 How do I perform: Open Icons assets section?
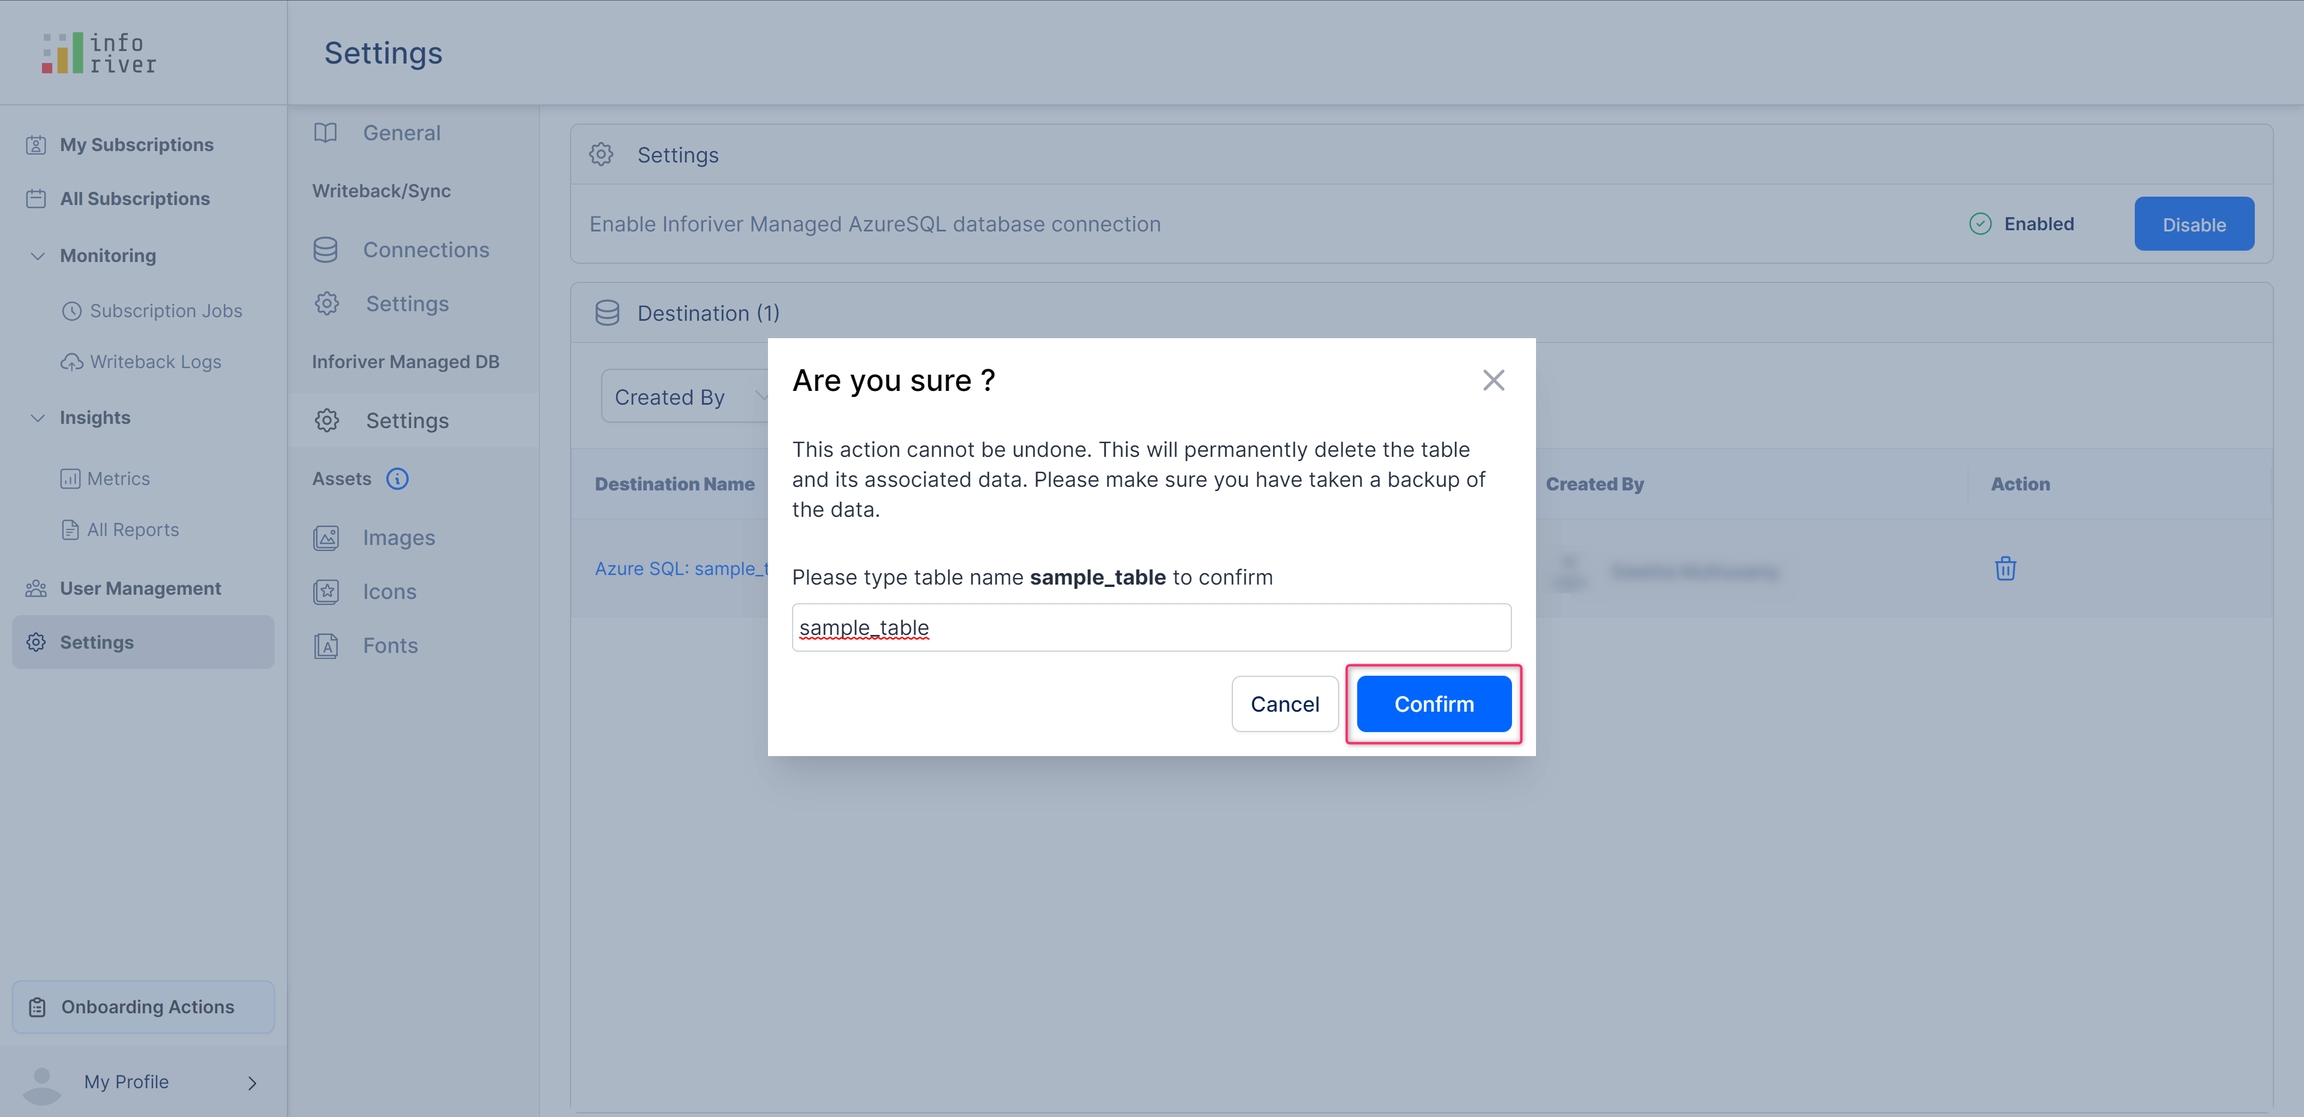tap(389, 592)
